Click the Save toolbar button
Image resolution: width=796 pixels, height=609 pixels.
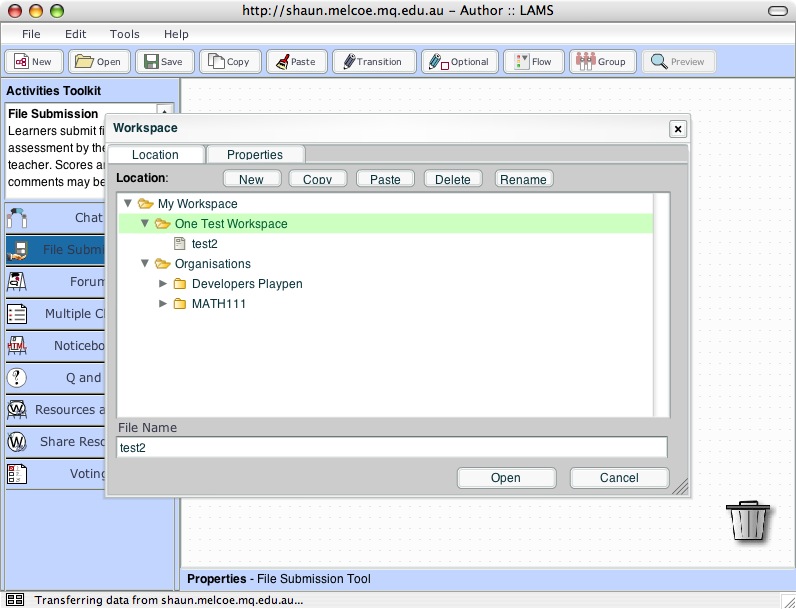[x=164, y=61]
